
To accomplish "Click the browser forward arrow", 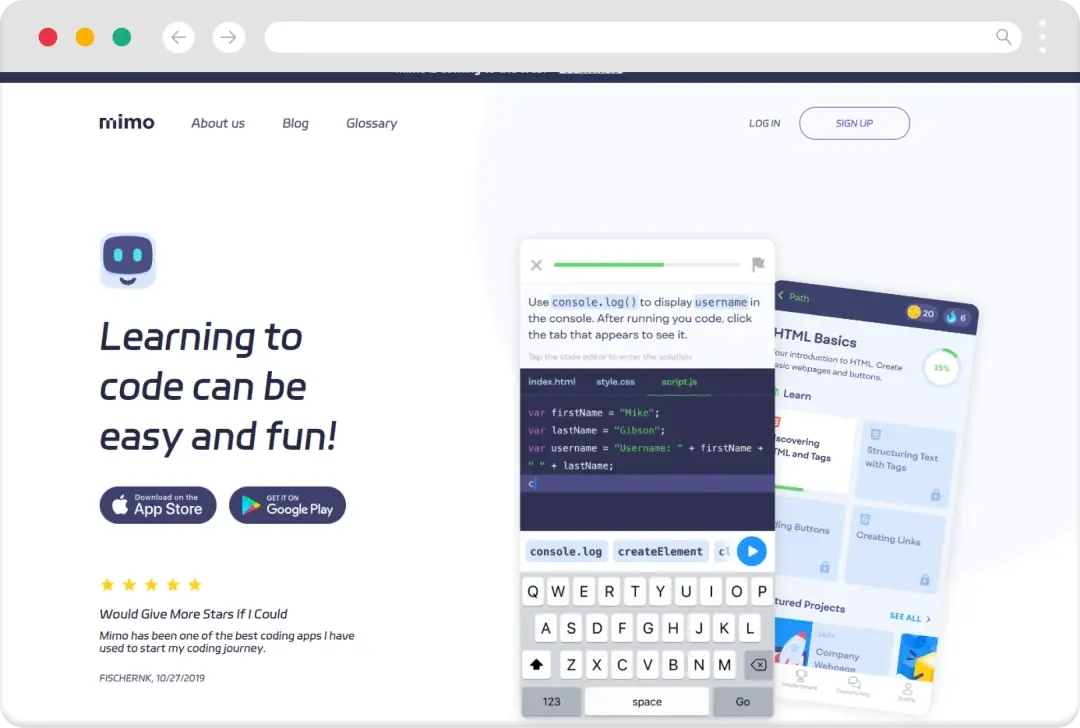I will point(229,37).
